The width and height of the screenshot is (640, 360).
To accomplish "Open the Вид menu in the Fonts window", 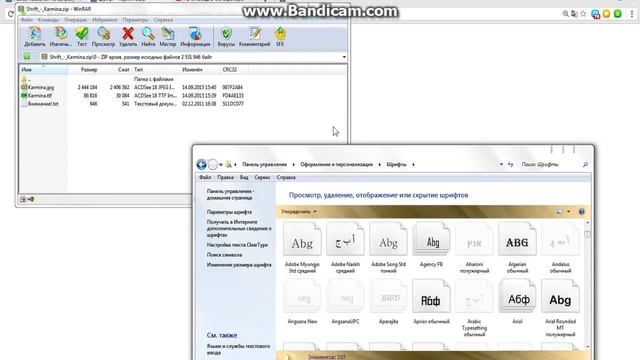I will [244, 178].
